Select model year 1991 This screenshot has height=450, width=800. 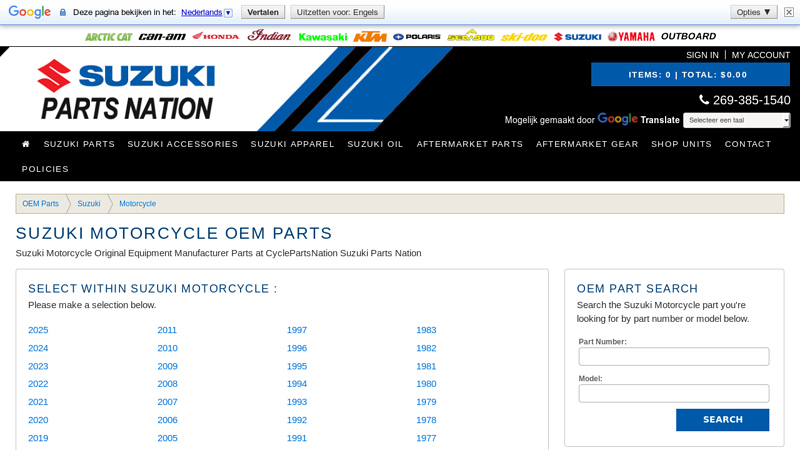[x=297, y=438]
